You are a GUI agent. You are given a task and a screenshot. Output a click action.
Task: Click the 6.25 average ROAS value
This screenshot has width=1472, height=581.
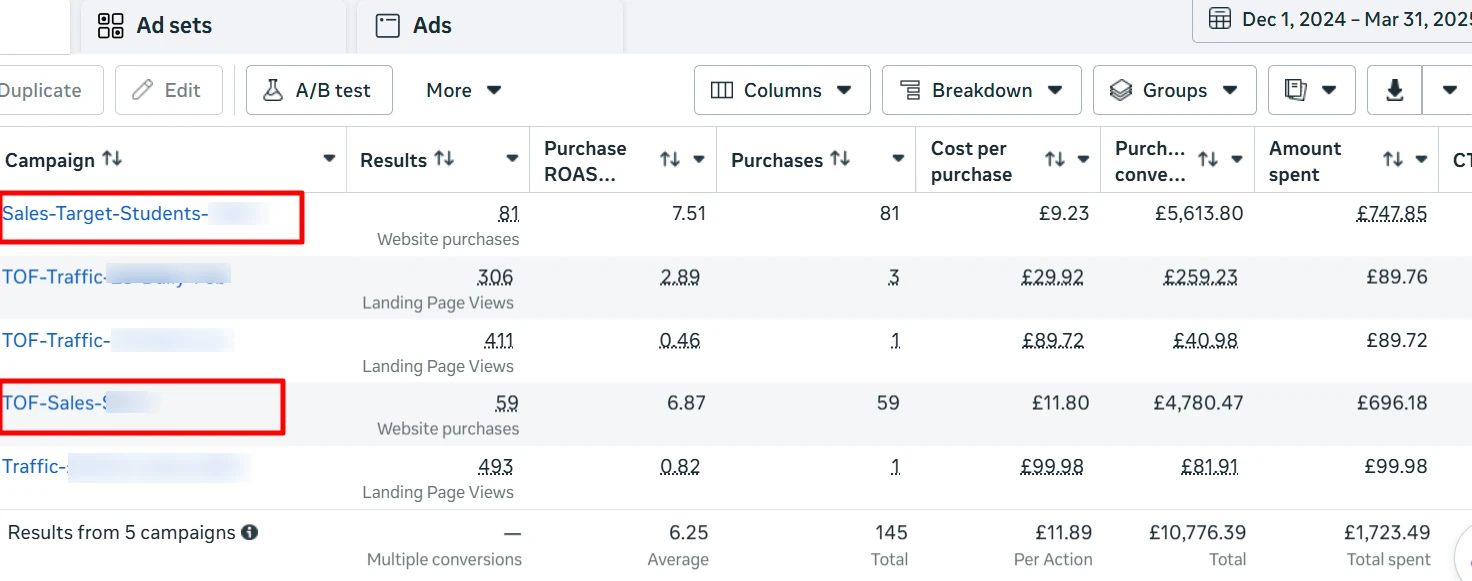688,533
